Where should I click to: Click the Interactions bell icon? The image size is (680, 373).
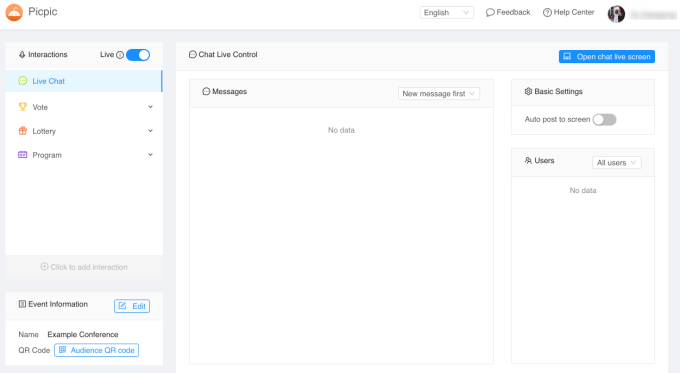22,55
